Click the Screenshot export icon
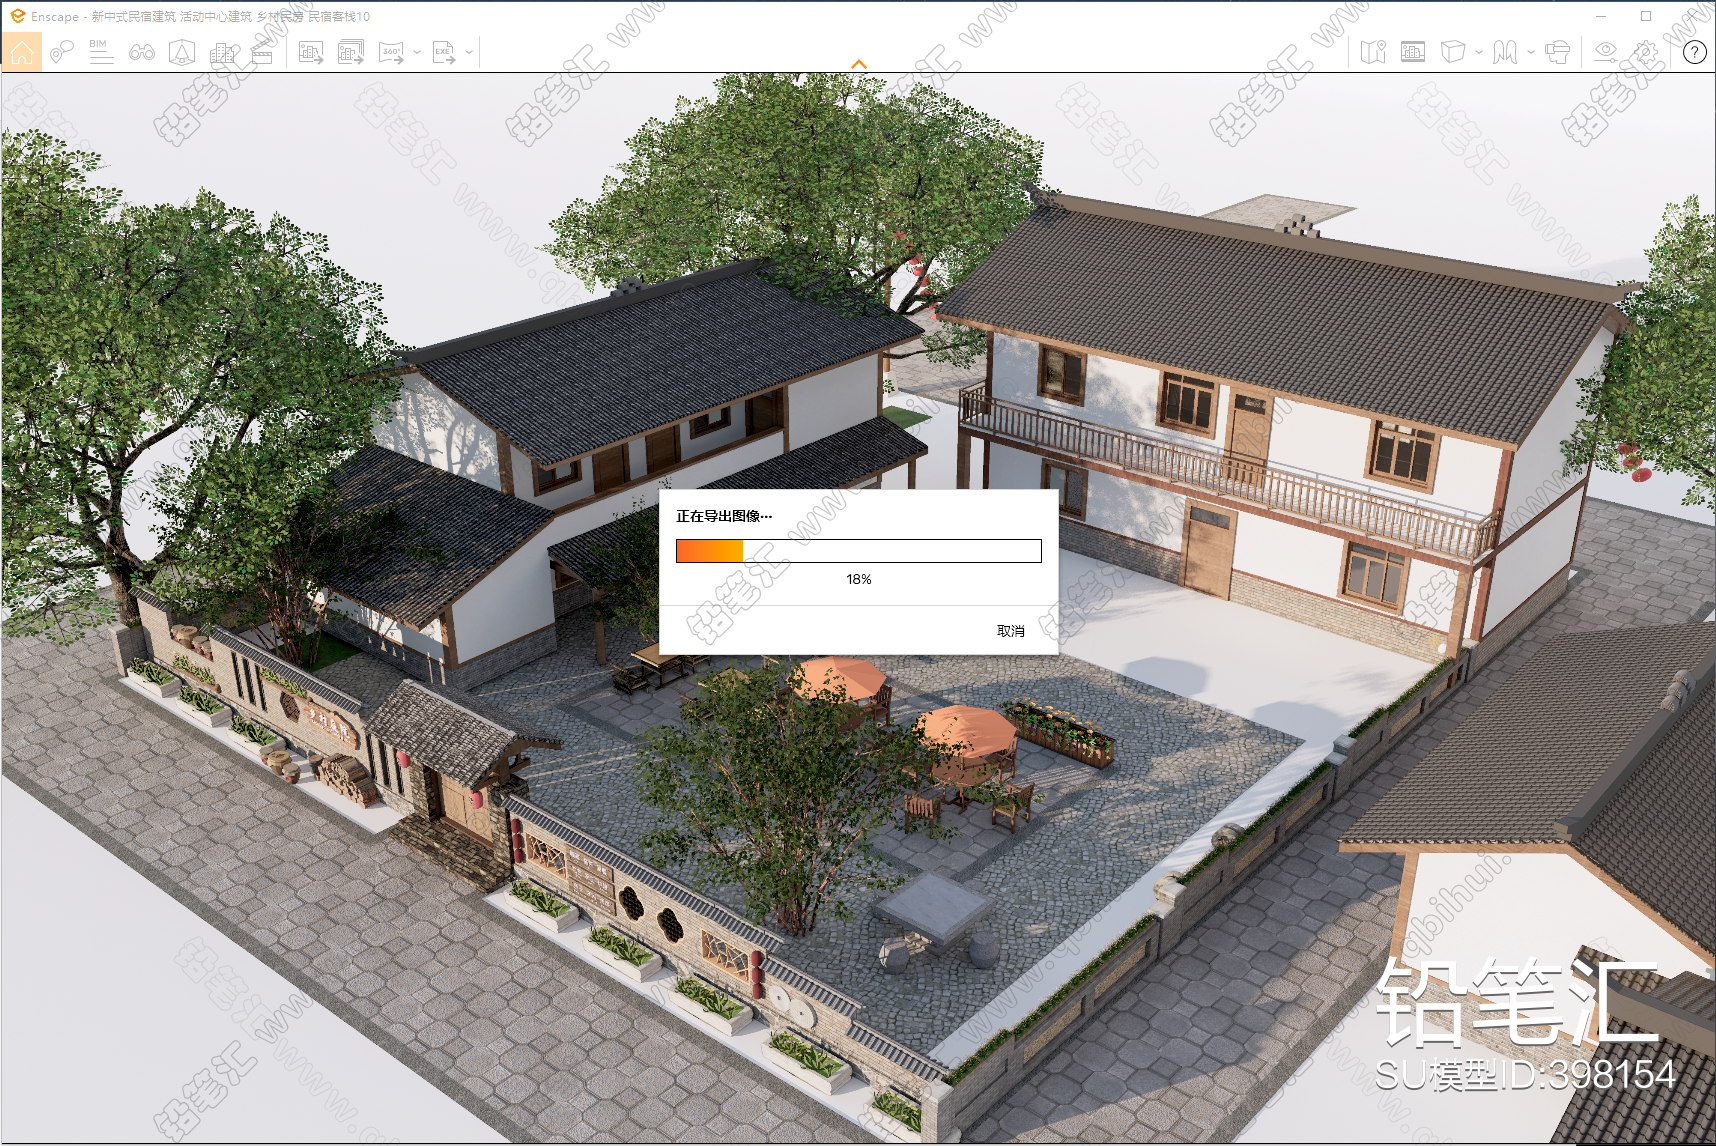 click(x=311, y=52)
